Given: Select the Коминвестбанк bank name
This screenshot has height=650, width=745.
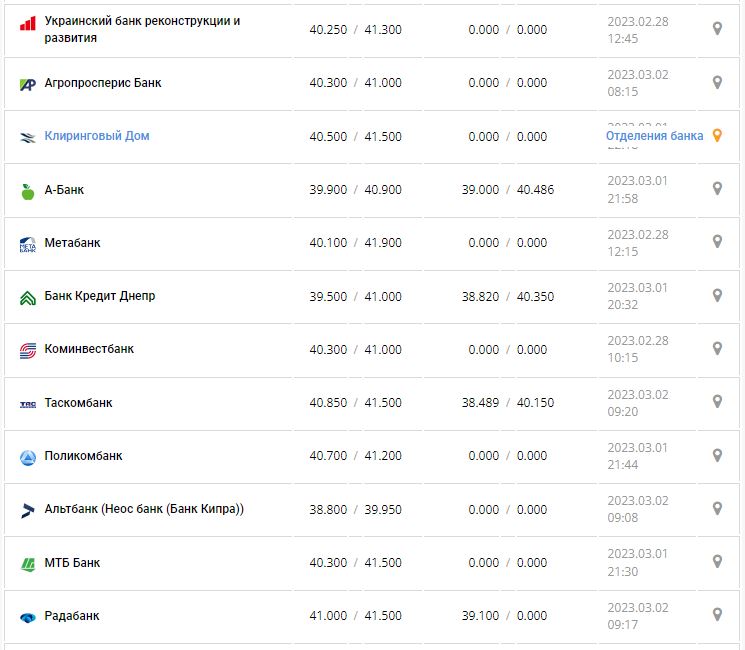Looking at the screenshot, I should point(89,349).
